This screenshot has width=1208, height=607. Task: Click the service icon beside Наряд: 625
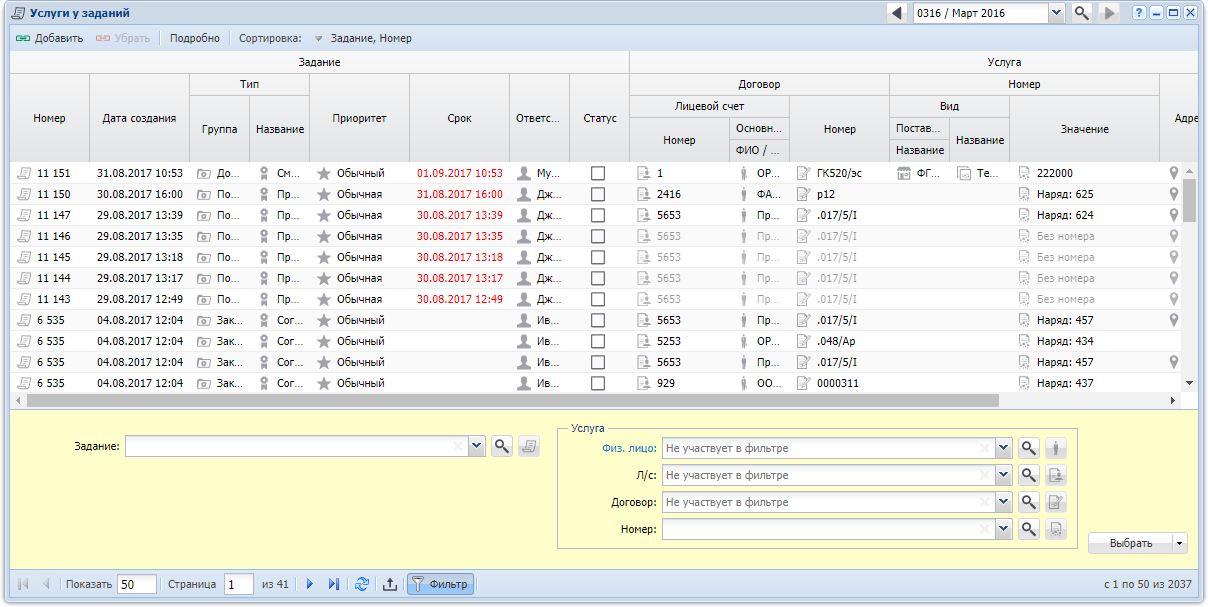pyautogui.click(x=1024, y=194)
